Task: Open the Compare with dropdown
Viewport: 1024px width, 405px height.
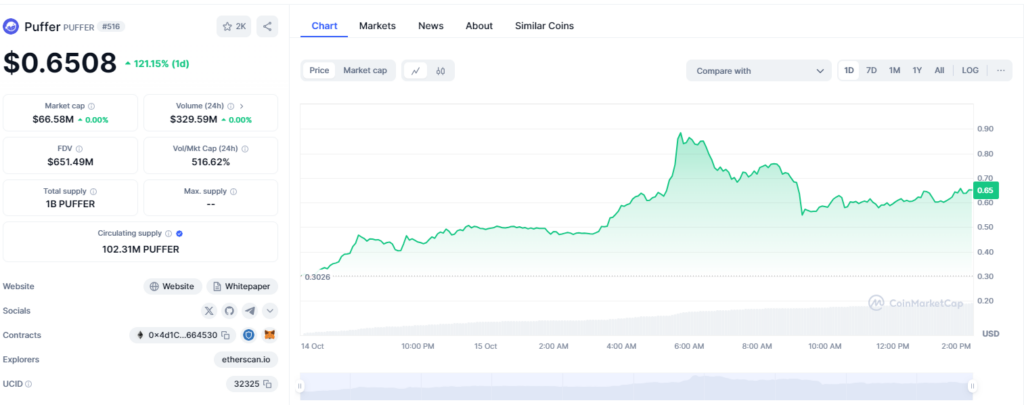Action: coord(759,71)
